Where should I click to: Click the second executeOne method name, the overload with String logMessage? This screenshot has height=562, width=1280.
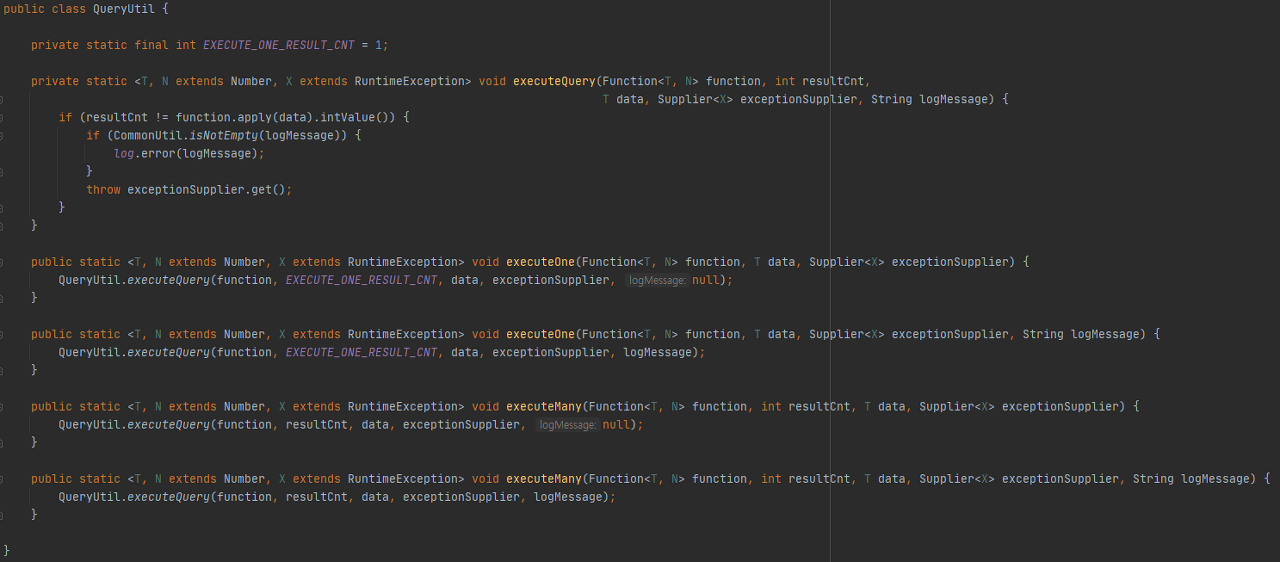tap(541, 334)
